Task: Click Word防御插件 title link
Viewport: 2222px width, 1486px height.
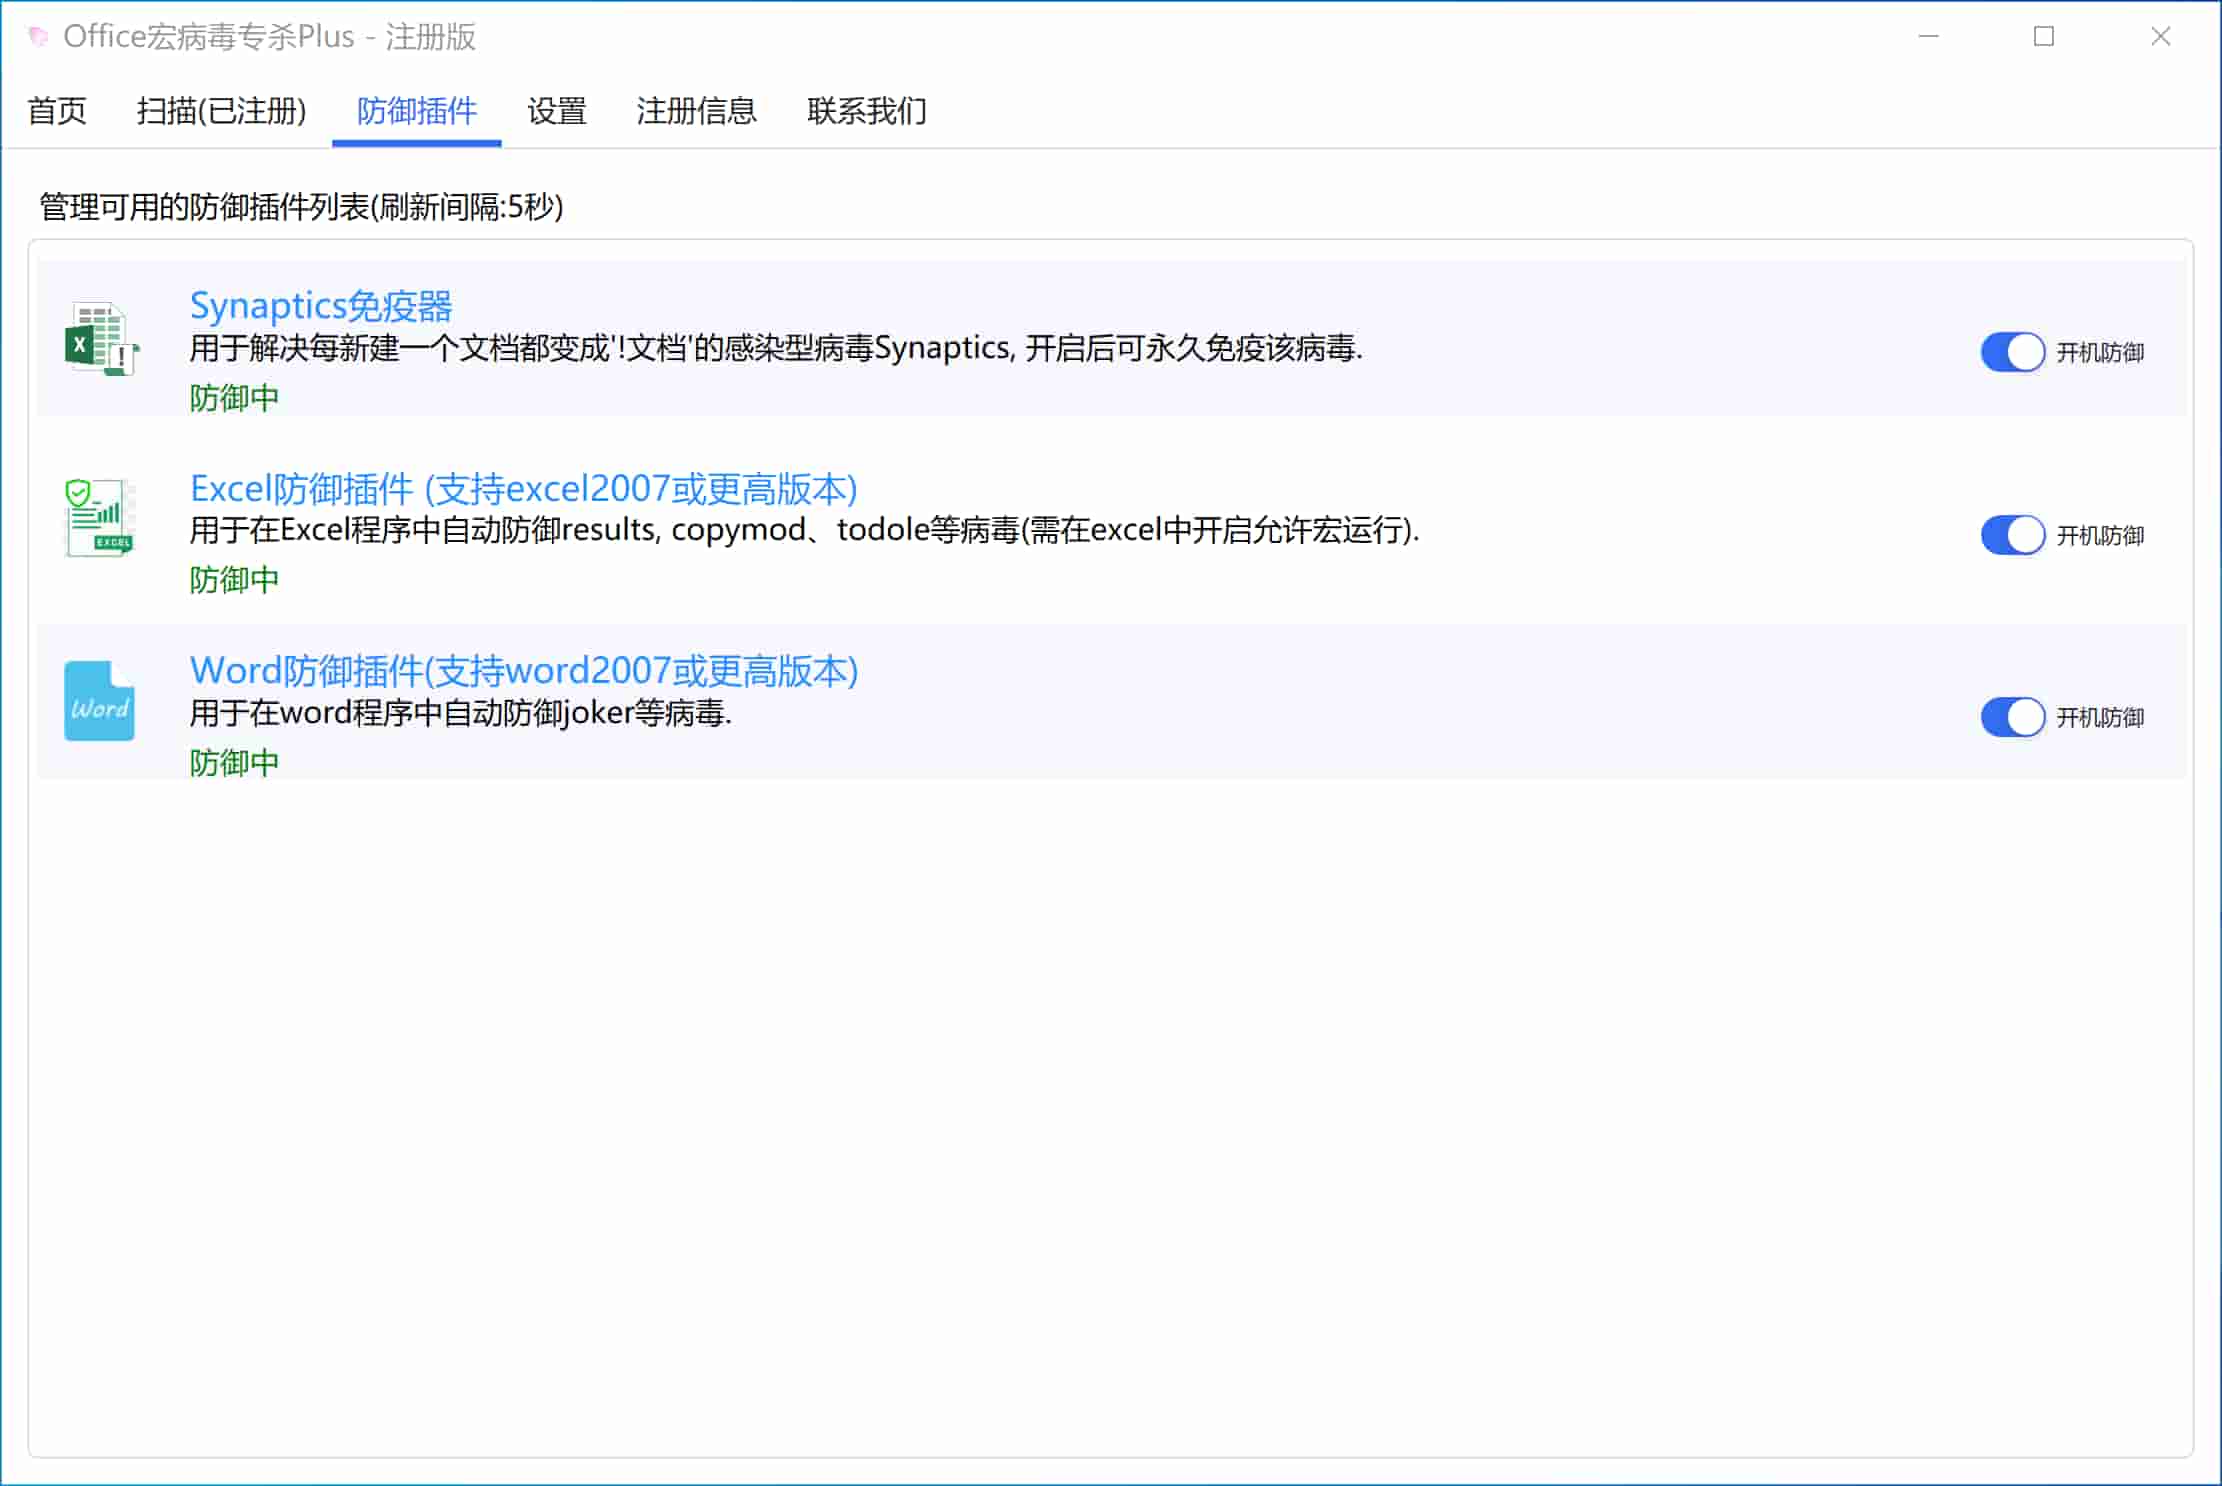Action: [523, 671]
